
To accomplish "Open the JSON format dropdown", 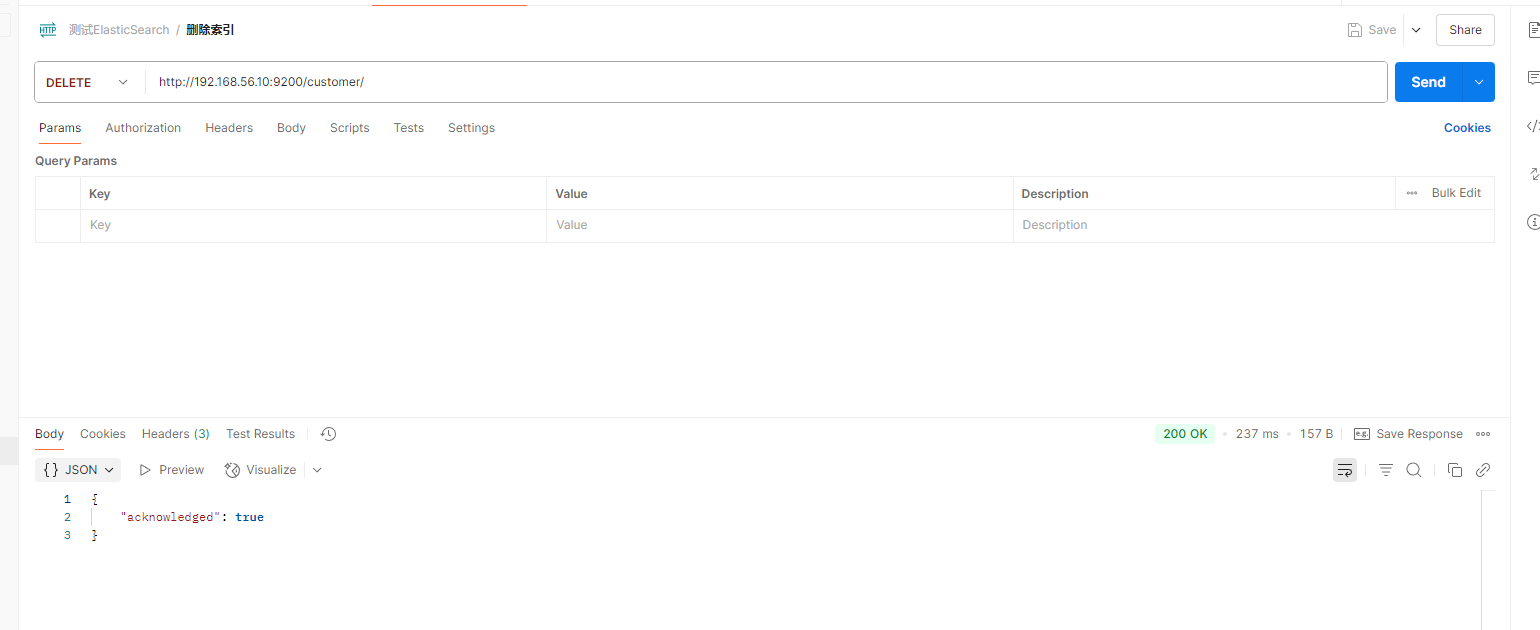I will click(78, 470).
